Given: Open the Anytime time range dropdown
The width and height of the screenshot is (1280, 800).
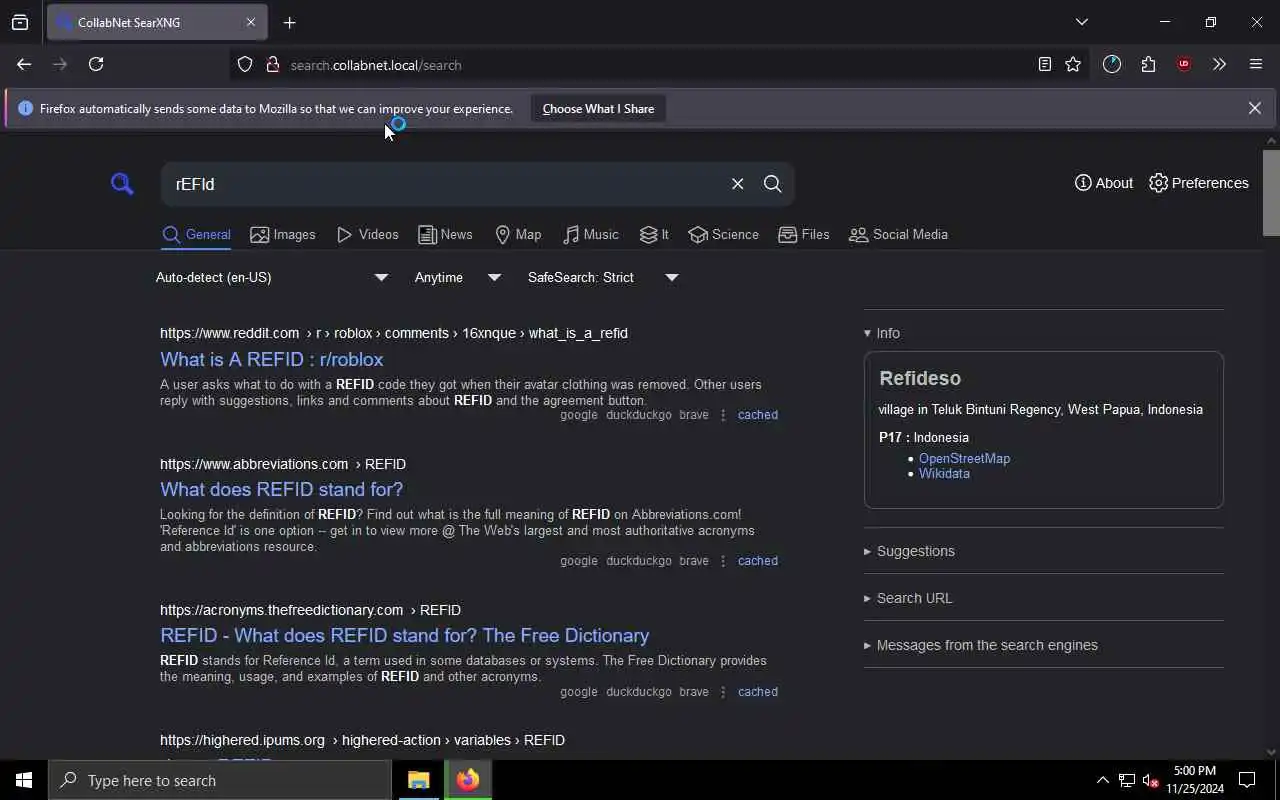Looking at the screenshot, I should point(457,277).
